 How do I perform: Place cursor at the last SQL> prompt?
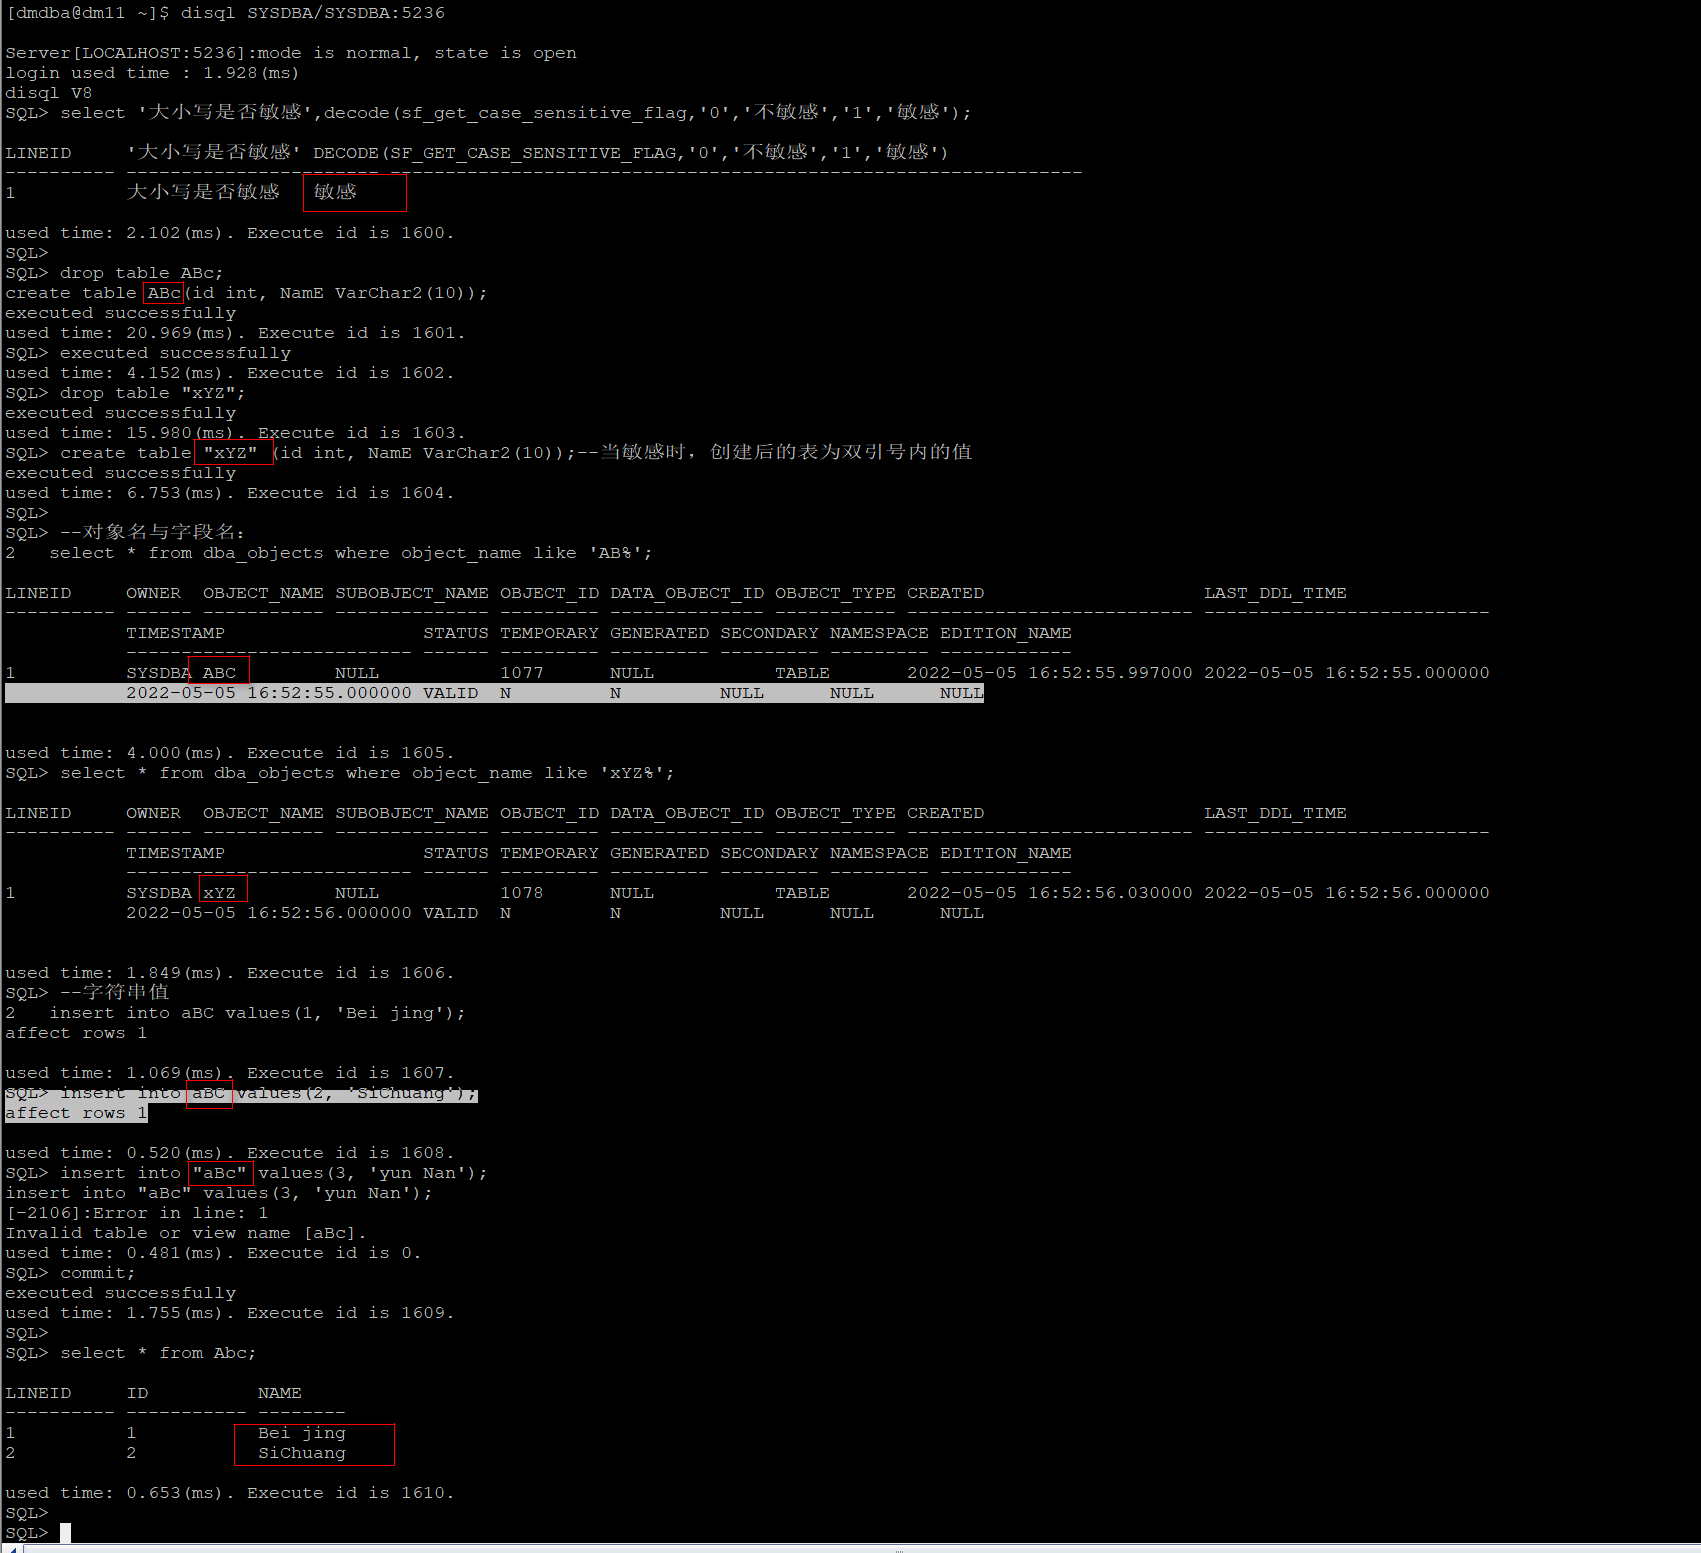27,1532
